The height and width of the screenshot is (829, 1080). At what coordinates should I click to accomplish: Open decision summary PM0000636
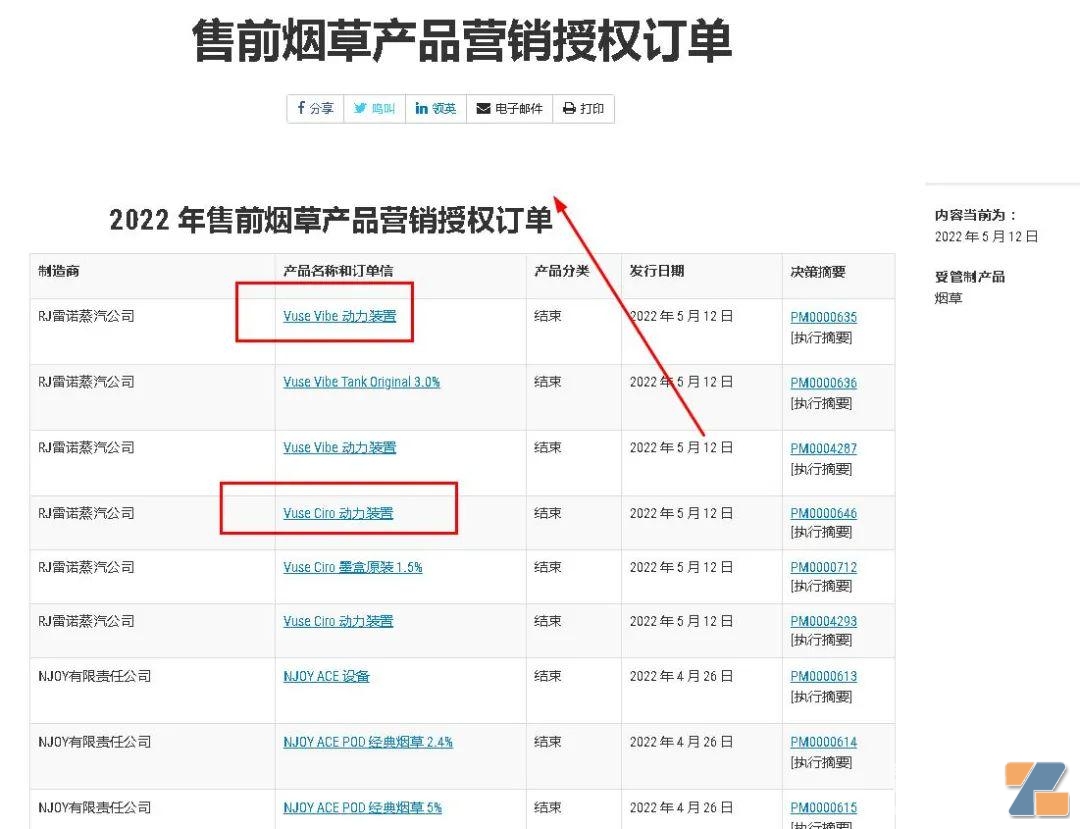(x=823, y=383)
